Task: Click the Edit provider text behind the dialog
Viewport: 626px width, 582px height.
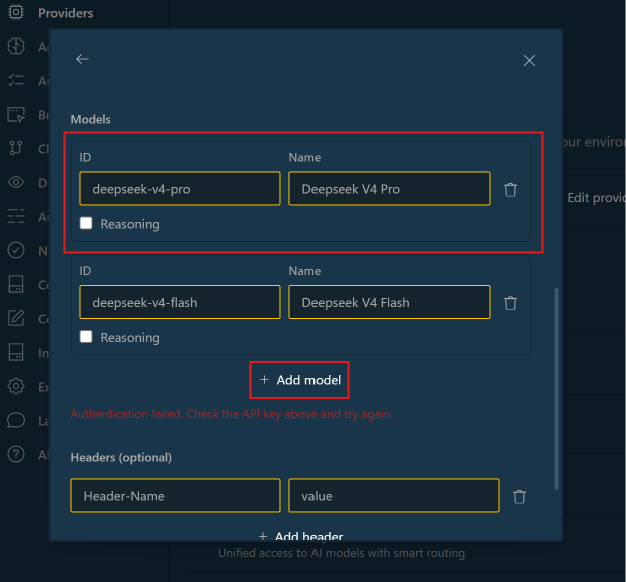Action: coord(596,198)
